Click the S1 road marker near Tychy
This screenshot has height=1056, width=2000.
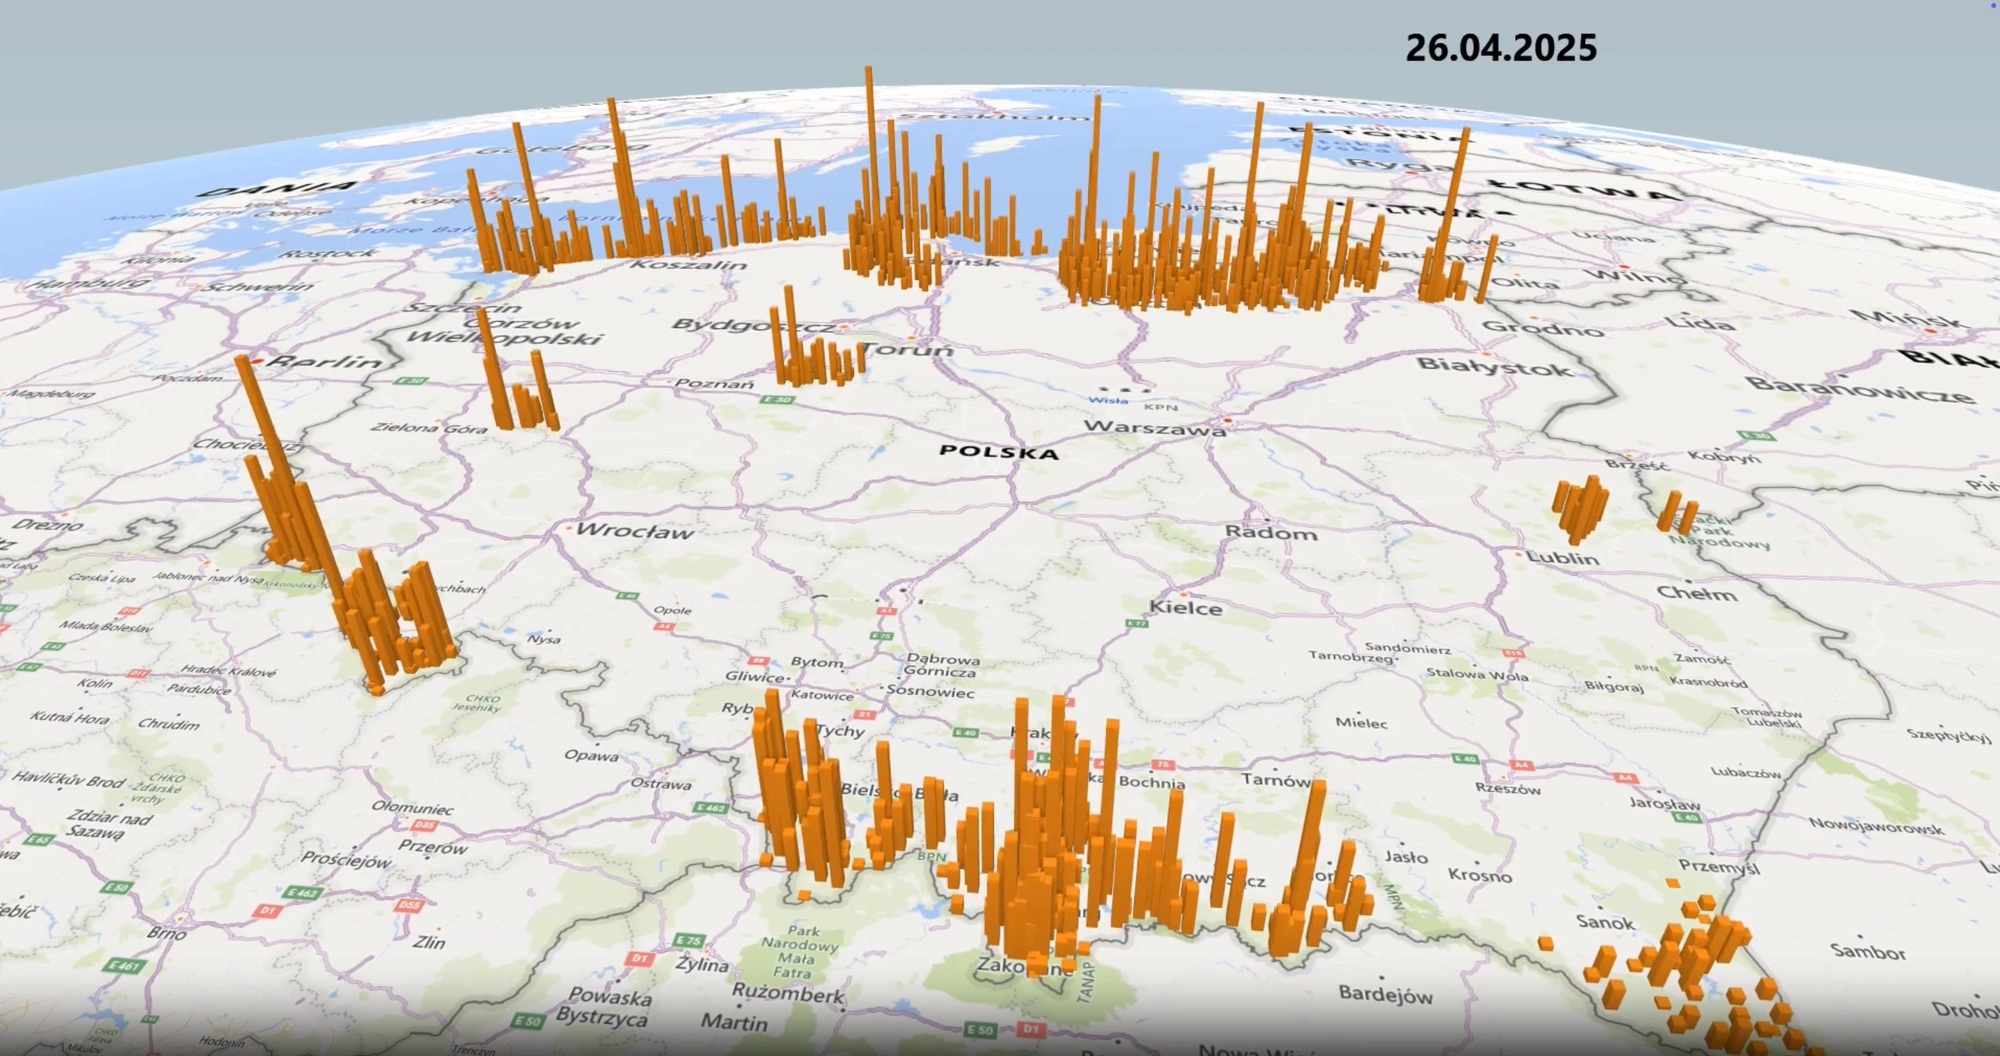[x=865, y=715]
